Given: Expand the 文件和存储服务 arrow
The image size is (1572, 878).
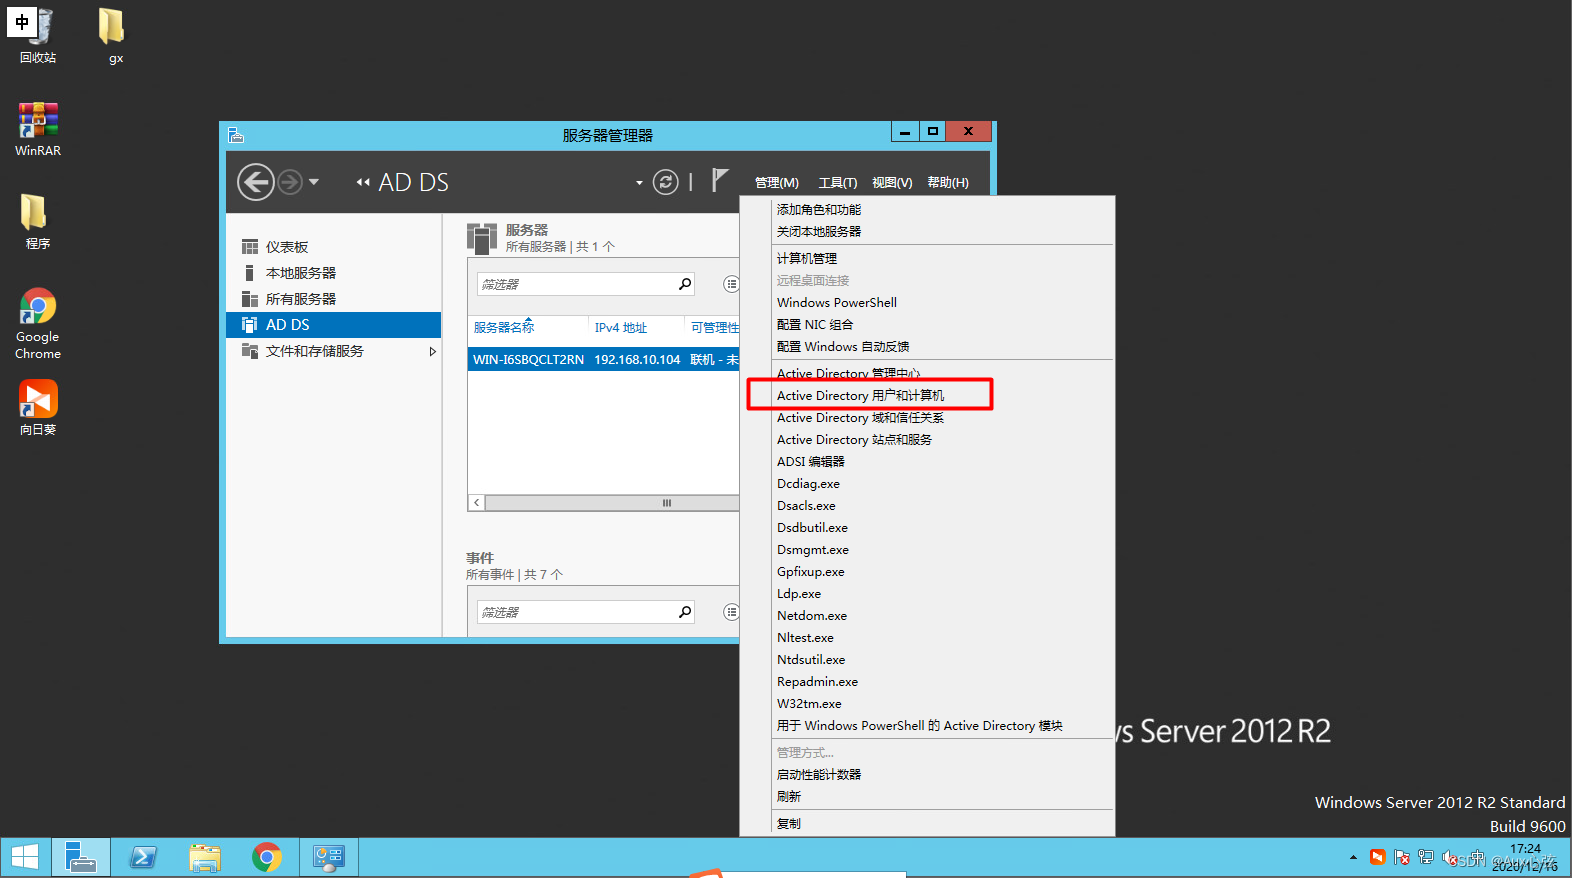Looking at the screenshot, I should tap(432, 351).
